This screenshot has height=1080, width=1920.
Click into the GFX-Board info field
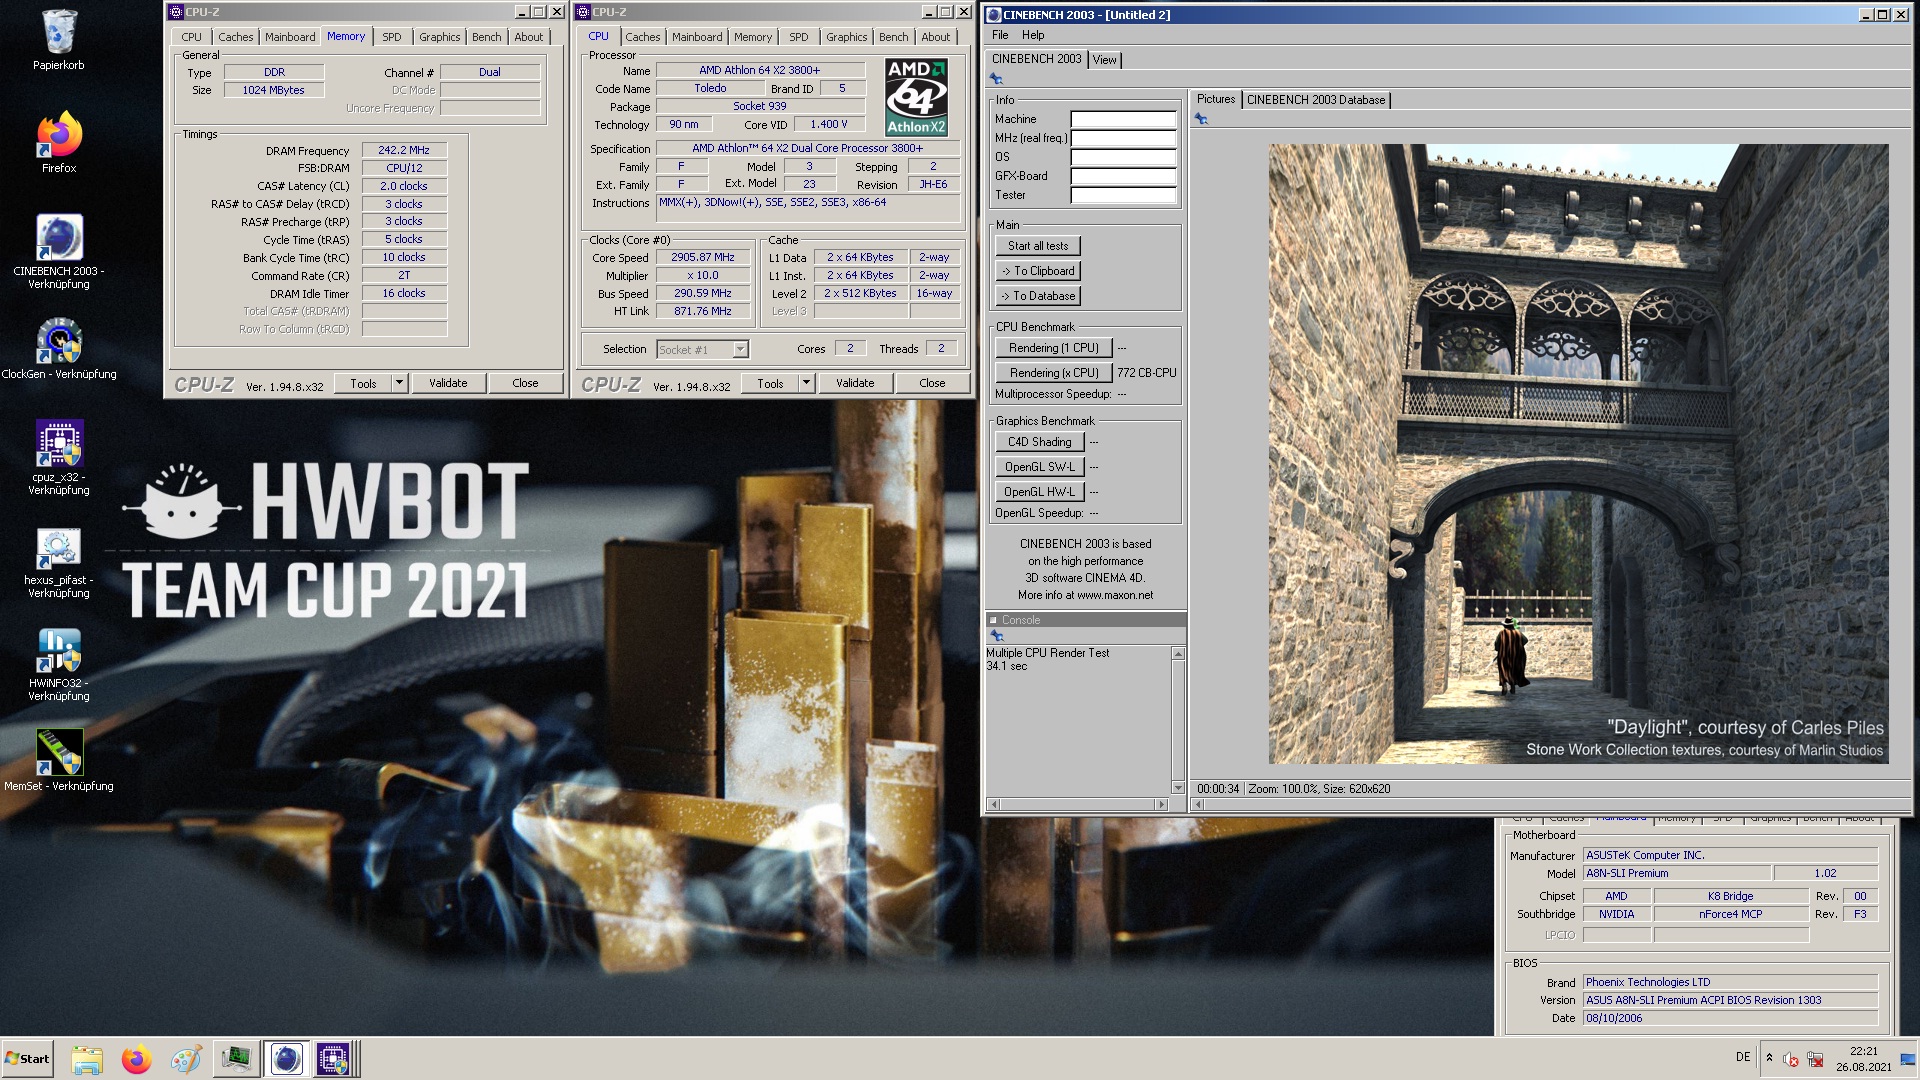pos(1123,176)
